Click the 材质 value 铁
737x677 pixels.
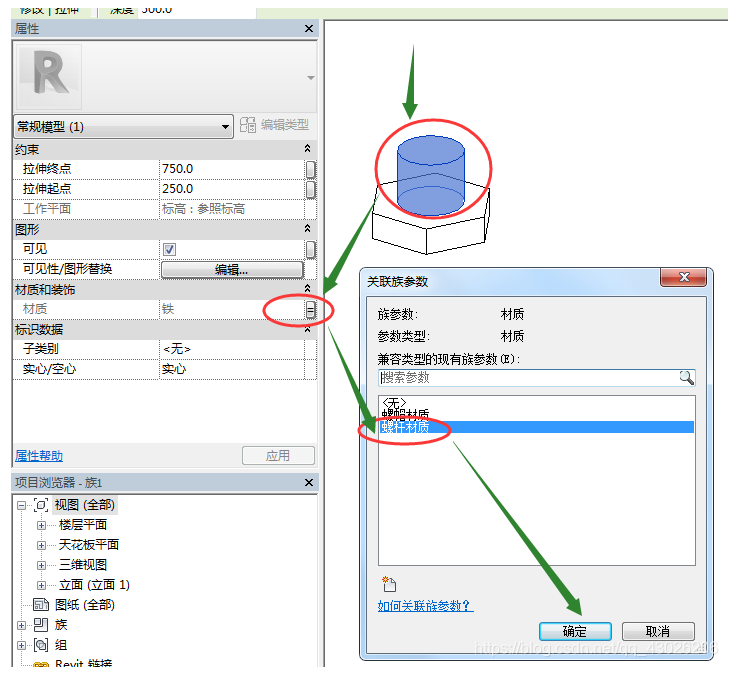[232, 309]
